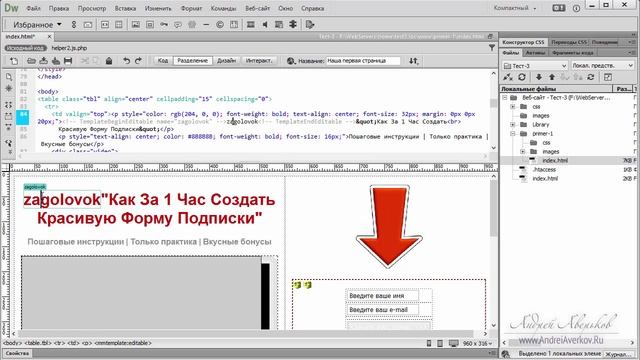Screen dimensions: 640x360
Task: Click connect to server icon in Files panel
Action: pyautogui.click(x=508, y=77)
